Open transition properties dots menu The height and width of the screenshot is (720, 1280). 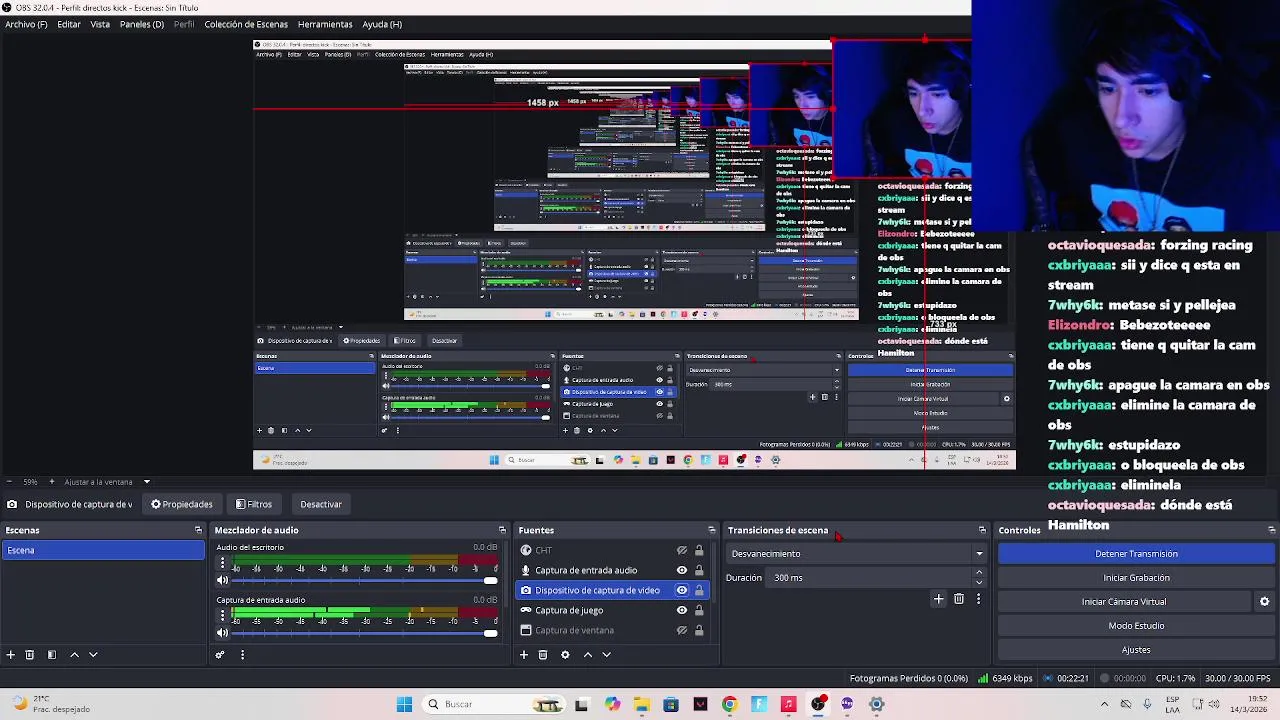pos(978,599)
